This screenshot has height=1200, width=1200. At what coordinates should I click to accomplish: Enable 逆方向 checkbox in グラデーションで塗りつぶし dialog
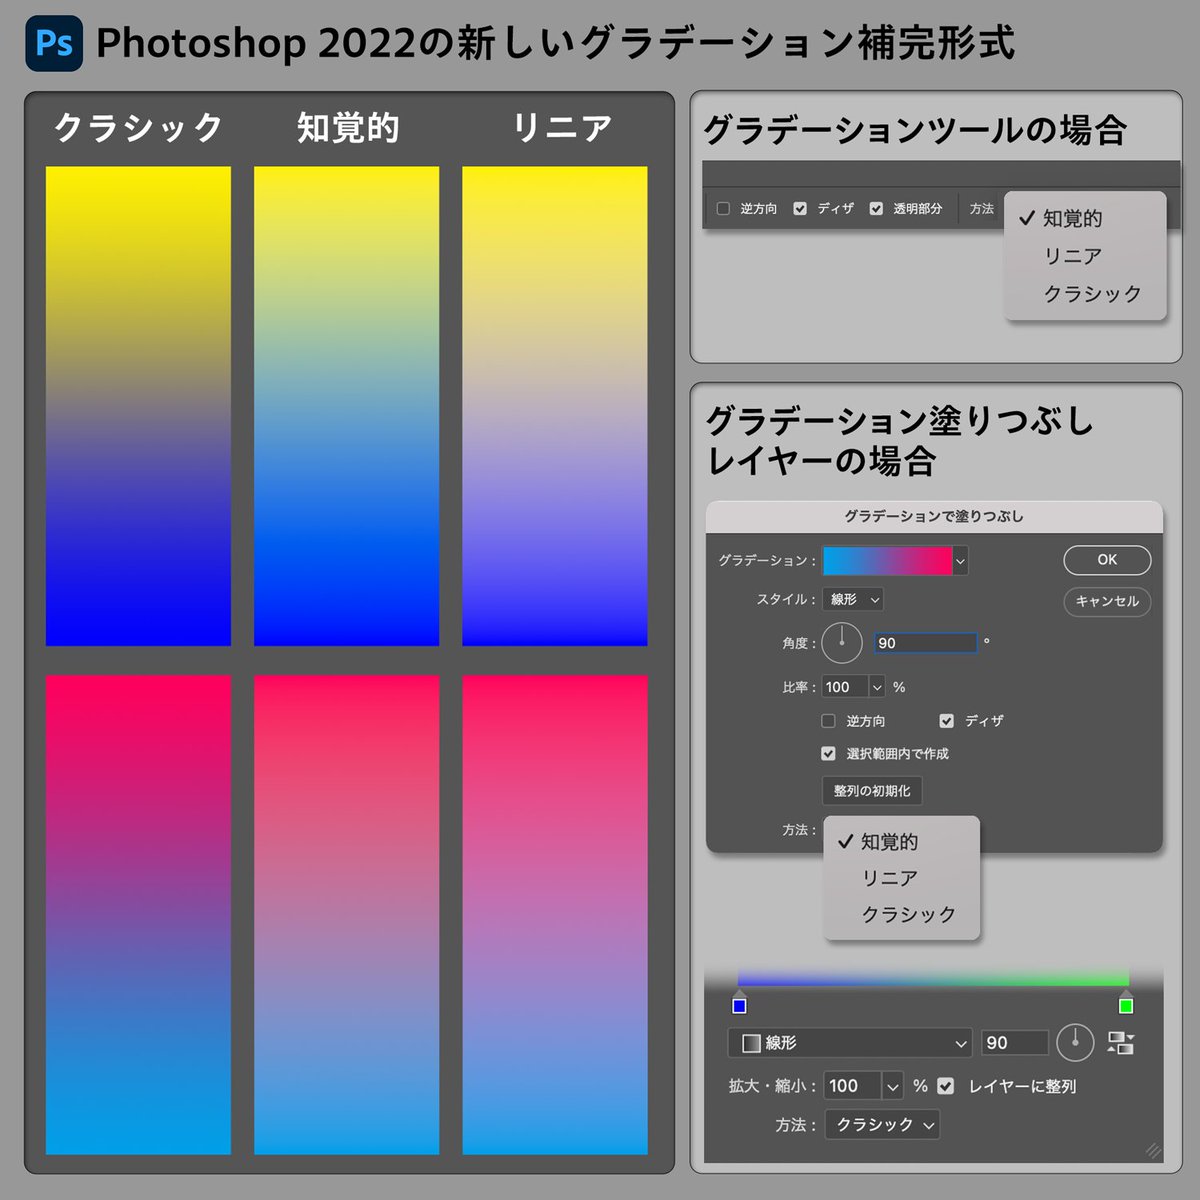coord(828,720)
